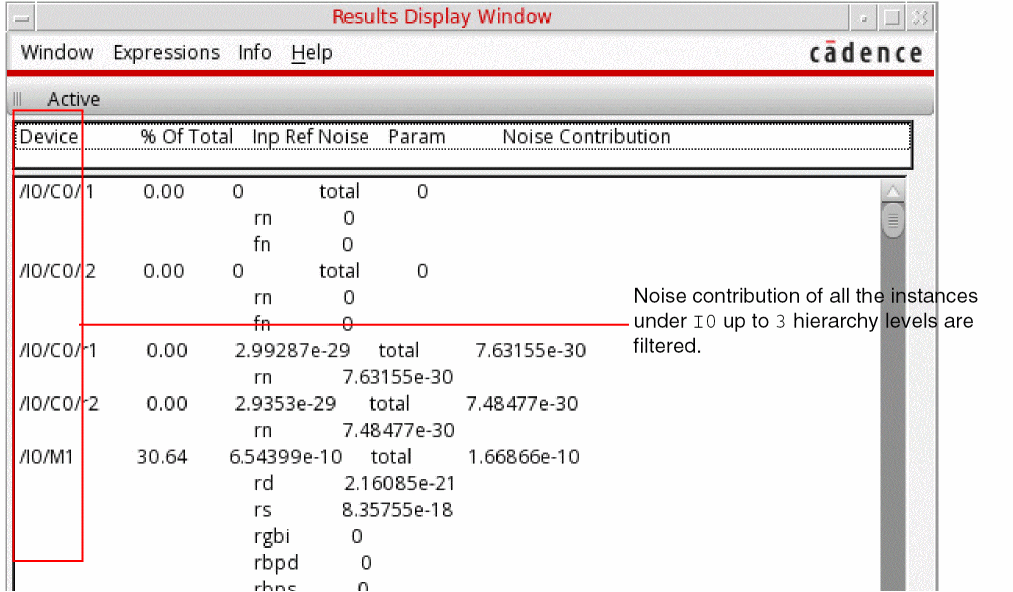
Task: Open the Info menu
Action: 254,53
